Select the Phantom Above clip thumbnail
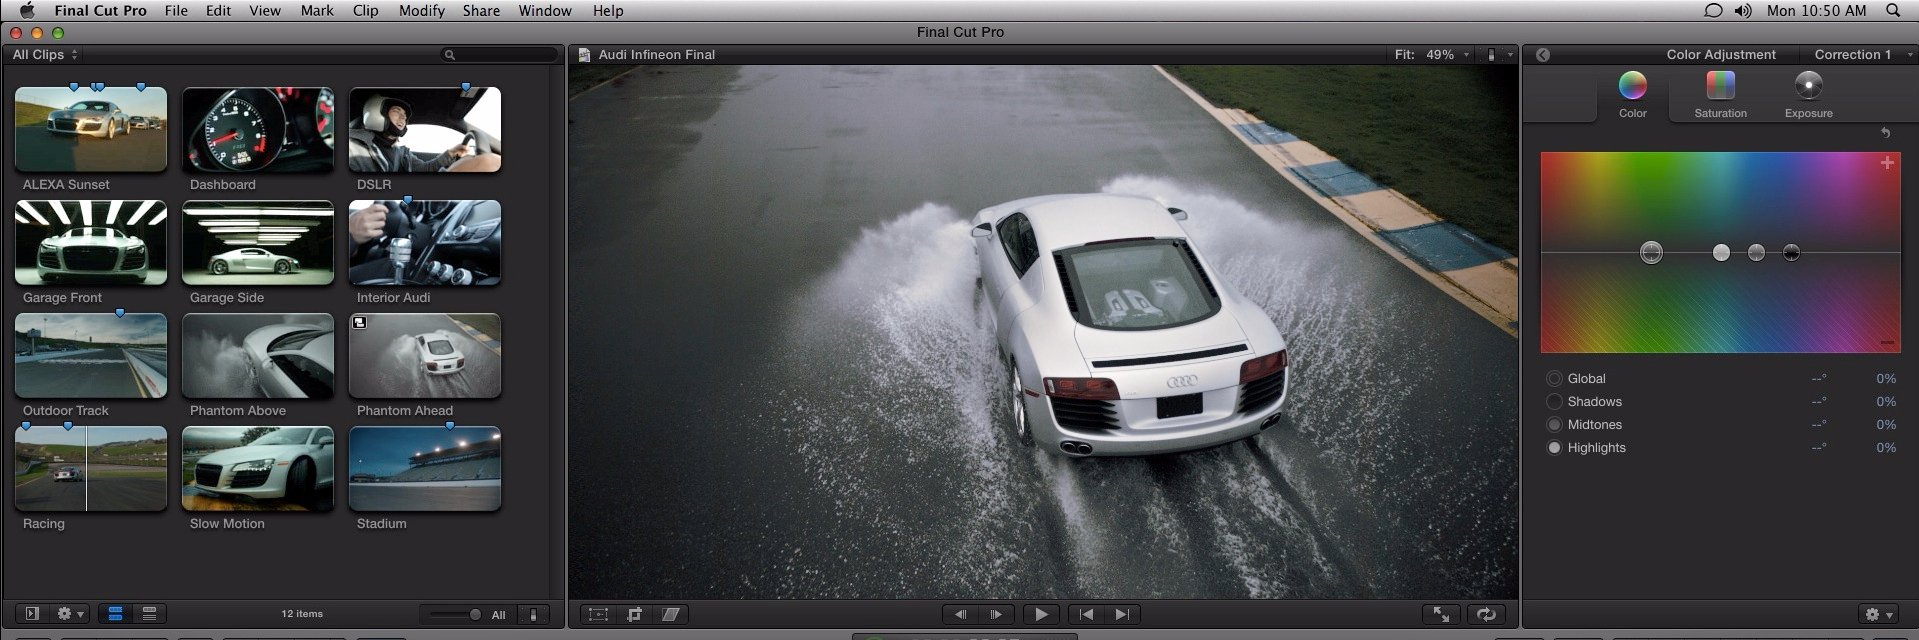Screen dimensions: 1919x640 pos(258,355)
